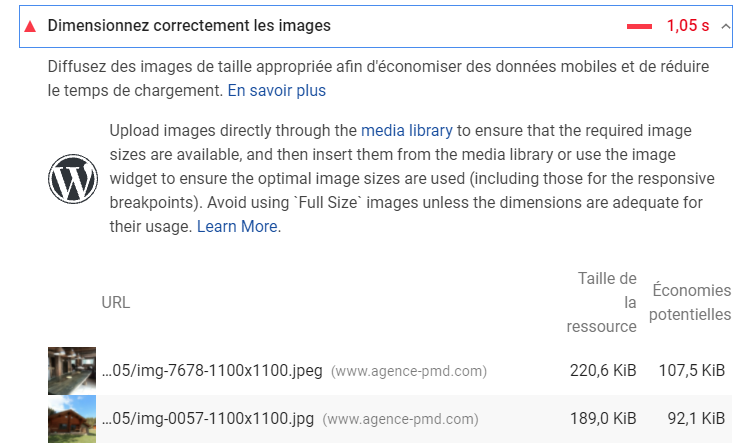Select the 92,1 KiB potential savings cell
The image size is (739, 444).
coord(696,419)
